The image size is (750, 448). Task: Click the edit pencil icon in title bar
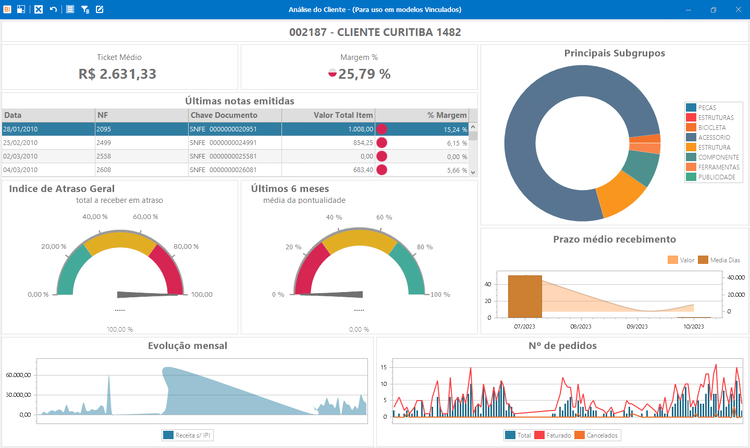pyautogui.click(x=99, y=9)
